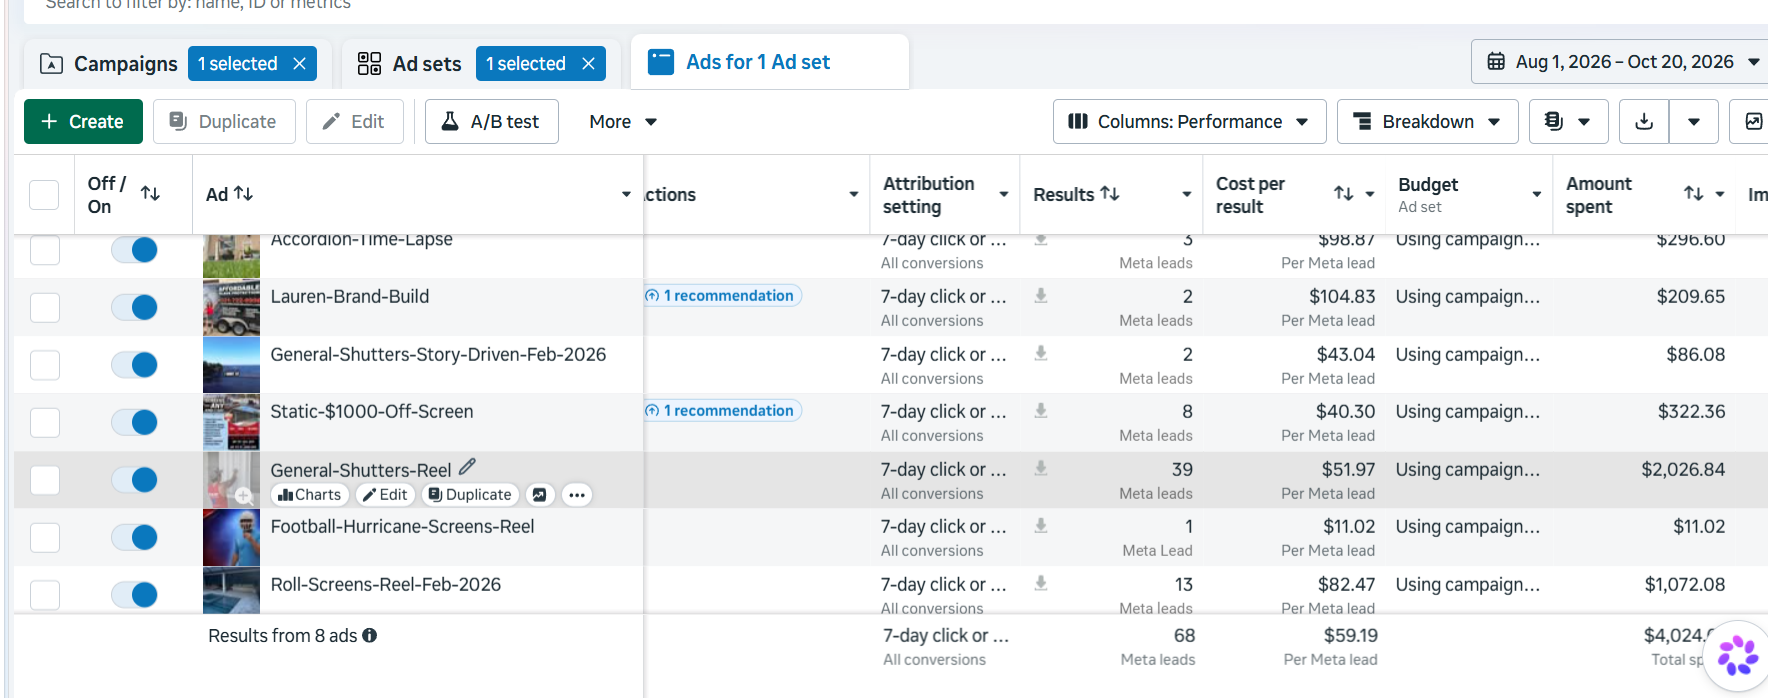This screenshot has width=1768, height=698.
Task: Open Charts for General-Shutters-Reel
Action: point(309,494)
